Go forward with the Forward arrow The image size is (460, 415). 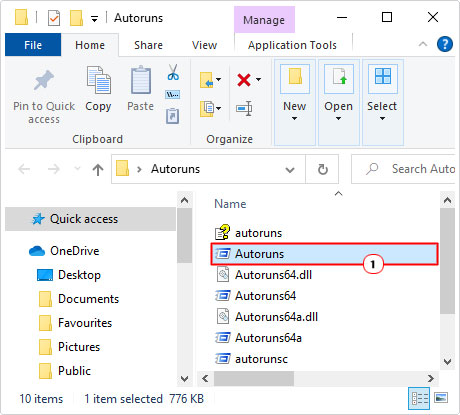[x=54, y=169]
